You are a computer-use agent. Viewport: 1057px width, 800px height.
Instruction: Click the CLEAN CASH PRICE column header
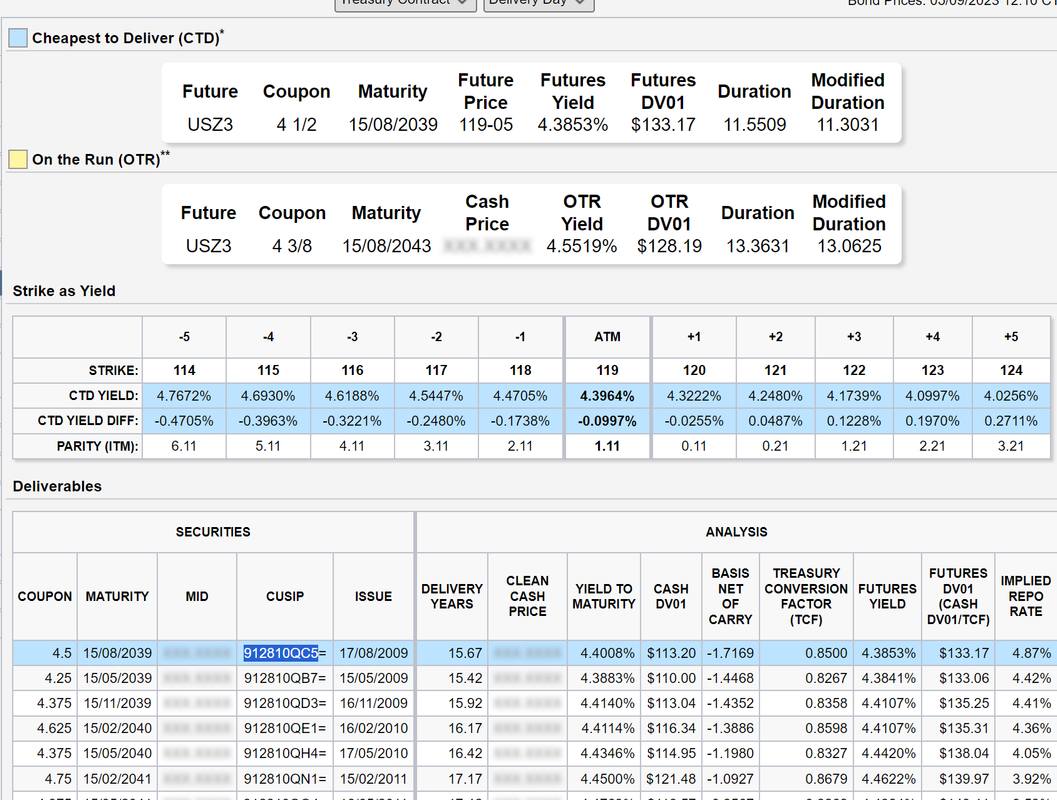(527, 596)
